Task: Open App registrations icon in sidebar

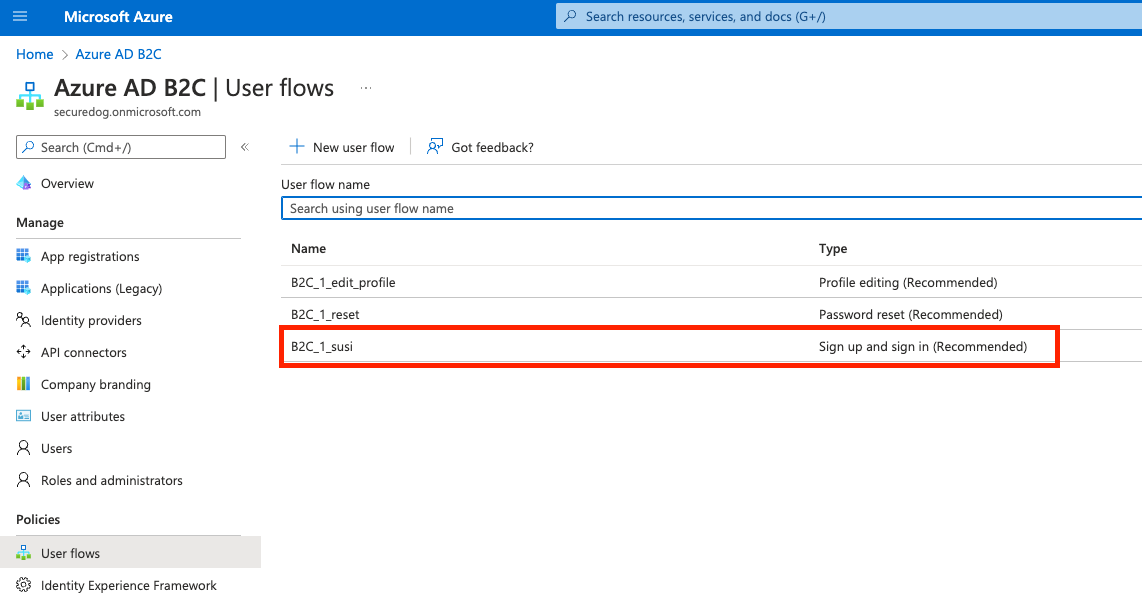Action: [x=23, y=256]
